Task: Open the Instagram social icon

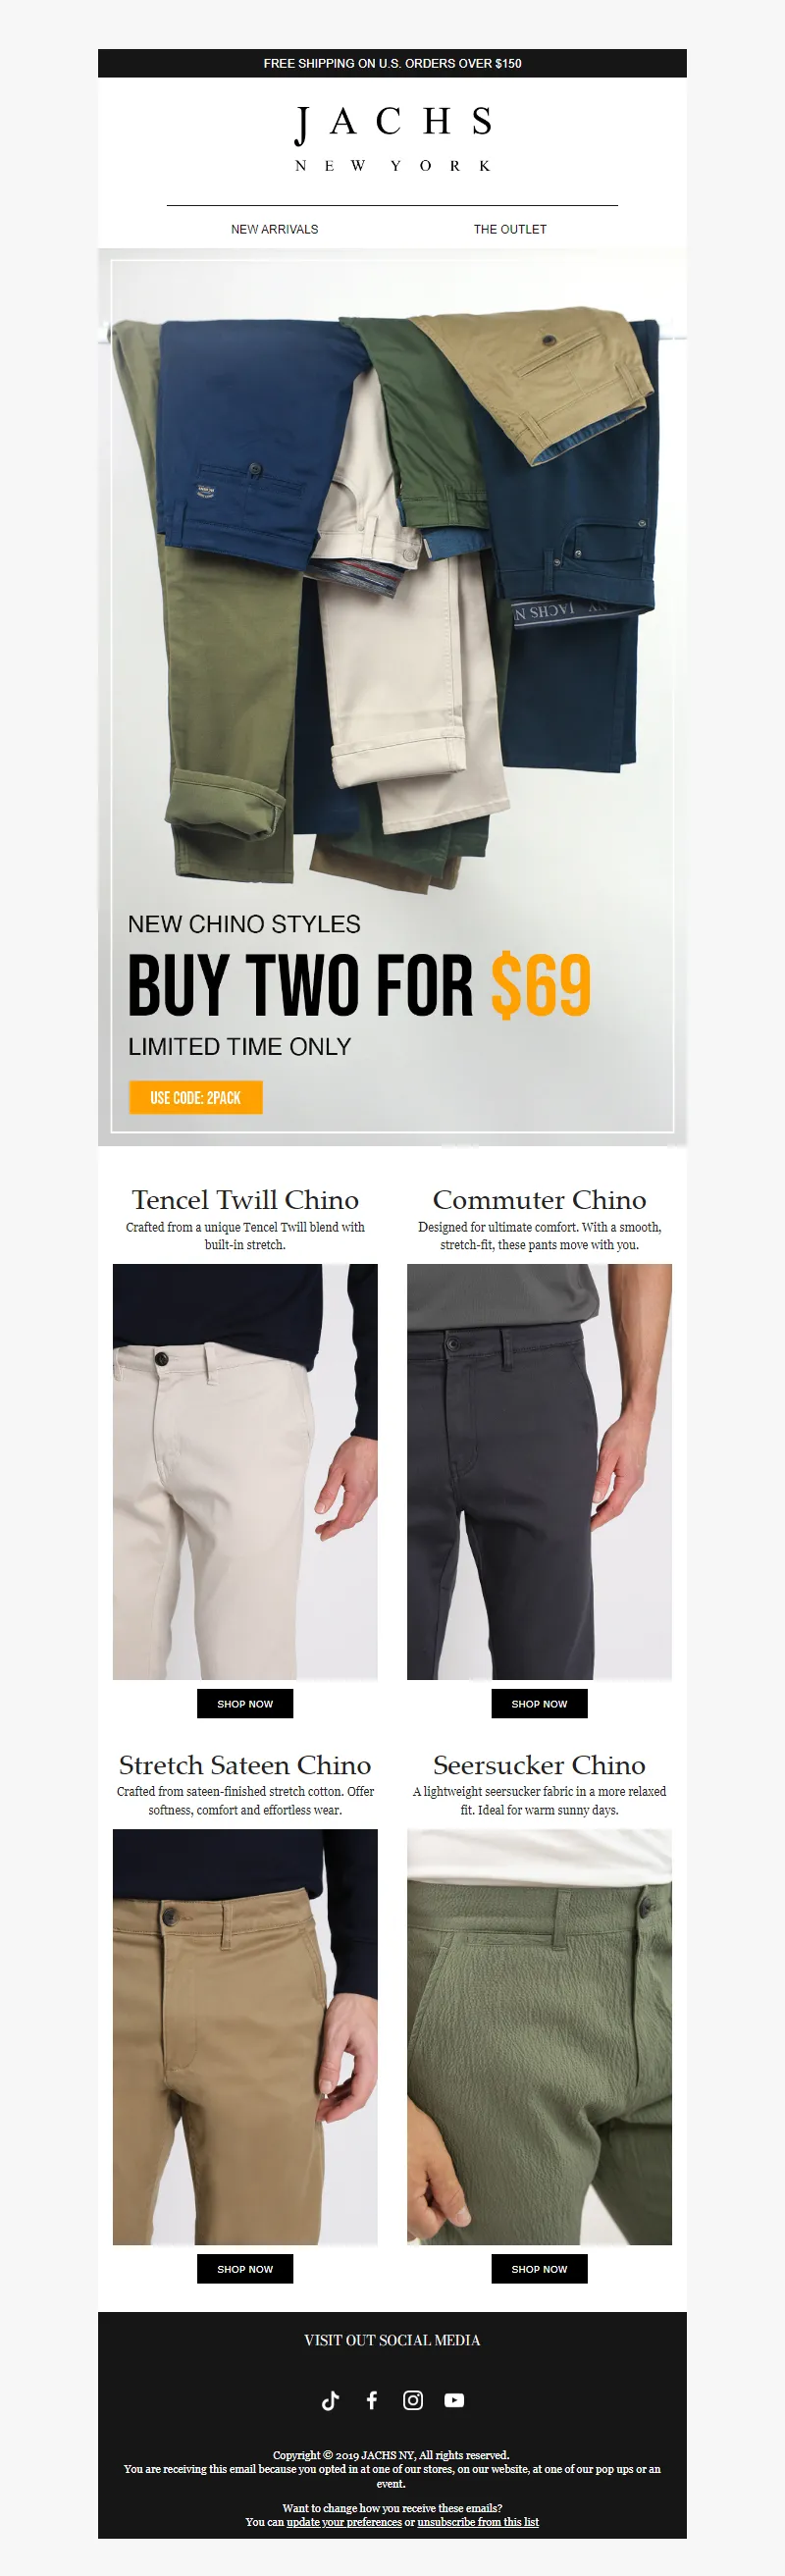Action: click(413, 2400)
